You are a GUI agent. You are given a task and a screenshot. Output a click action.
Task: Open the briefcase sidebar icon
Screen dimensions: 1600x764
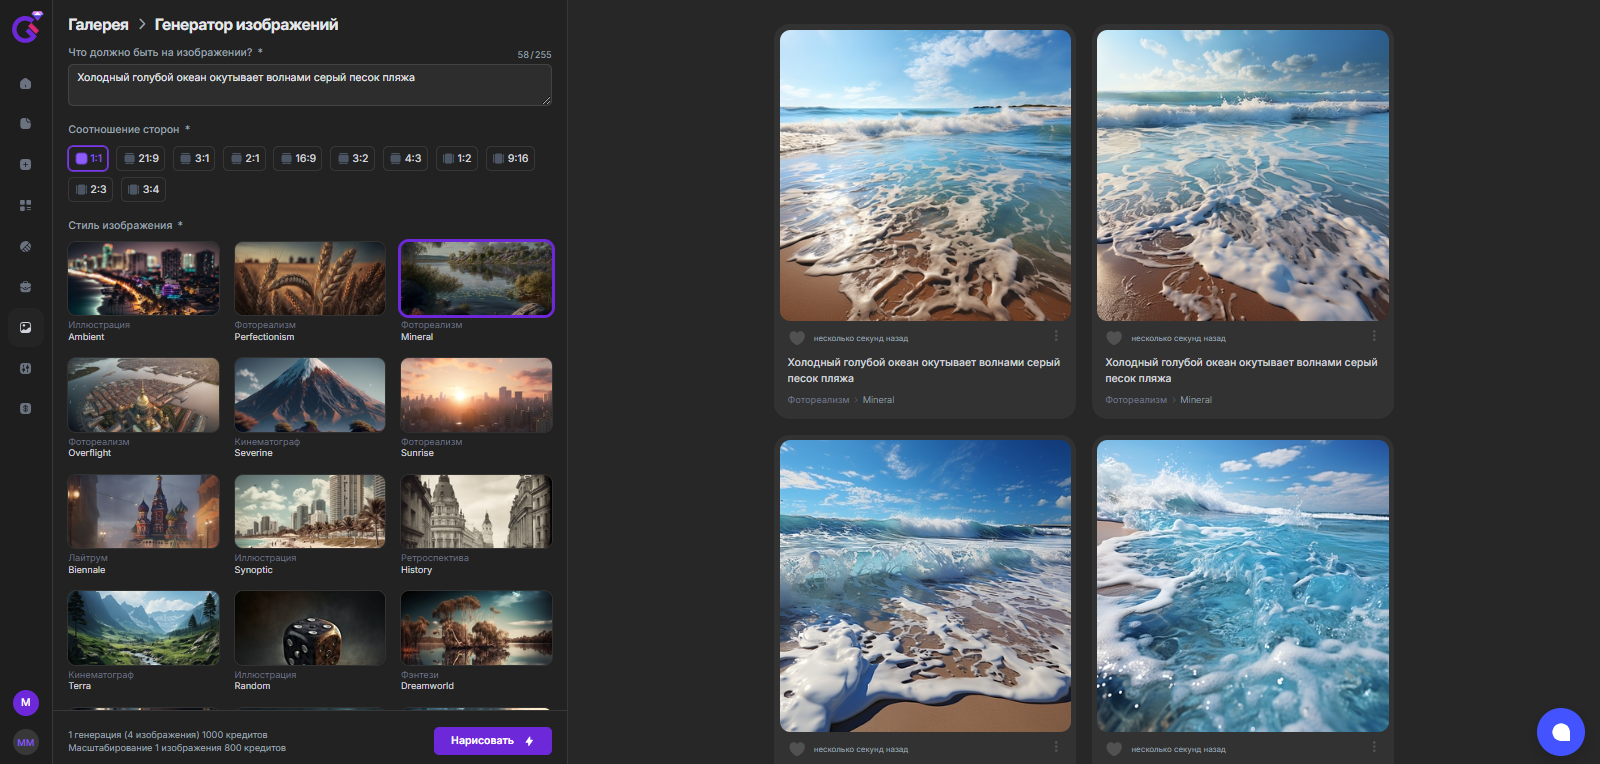click(x=26, y=287)
